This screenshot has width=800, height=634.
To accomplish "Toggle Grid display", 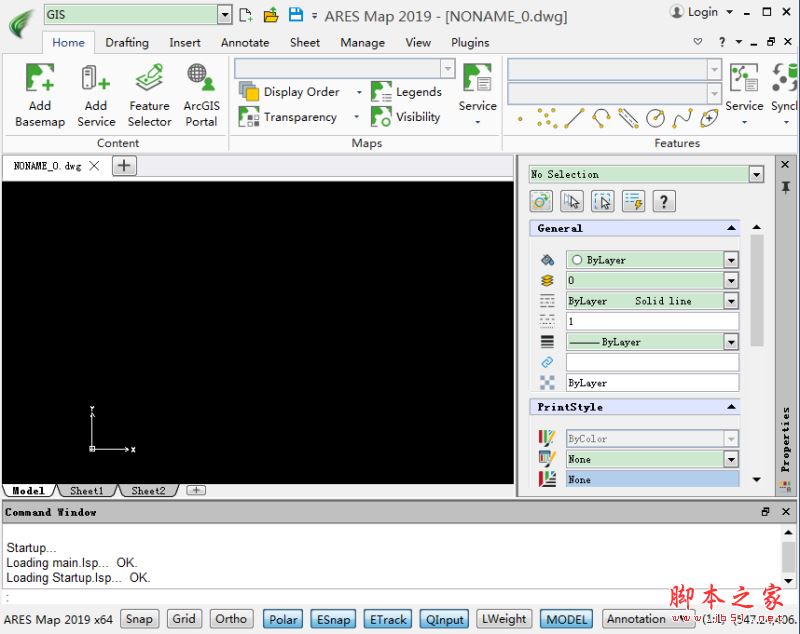I will [184, 619].
